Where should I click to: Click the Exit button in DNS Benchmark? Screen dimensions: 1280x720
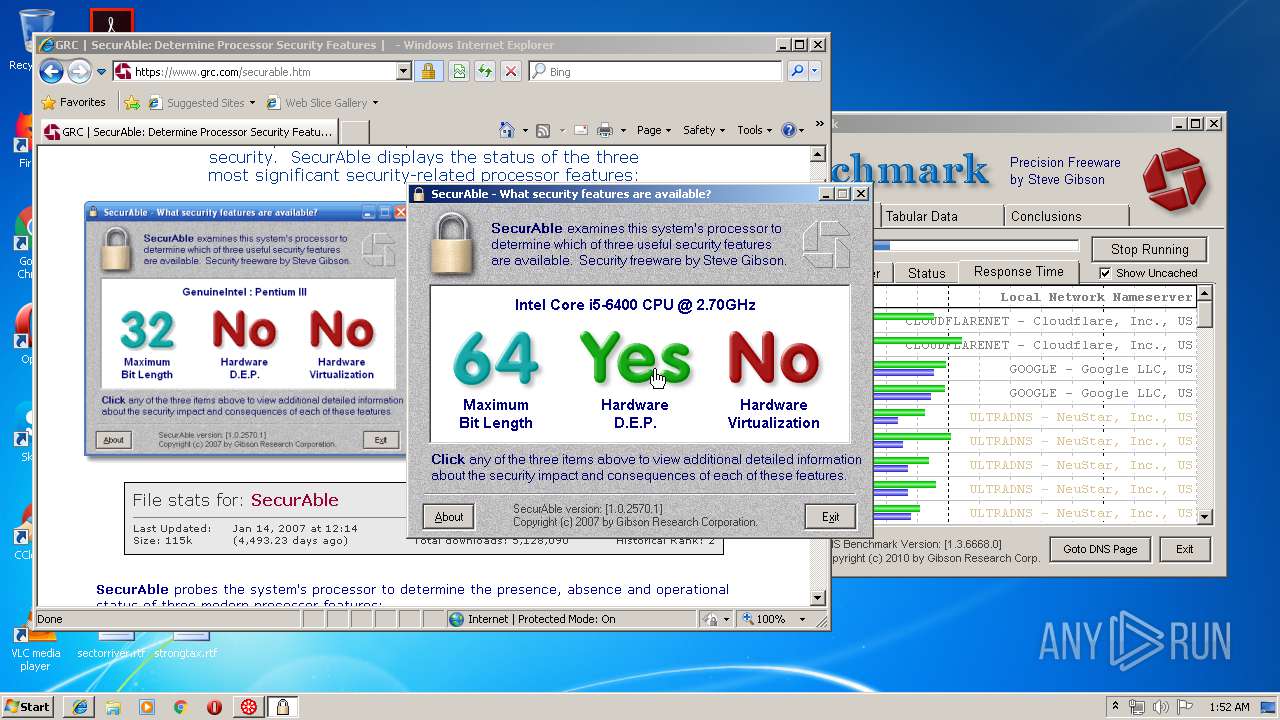coord(1184,549)
